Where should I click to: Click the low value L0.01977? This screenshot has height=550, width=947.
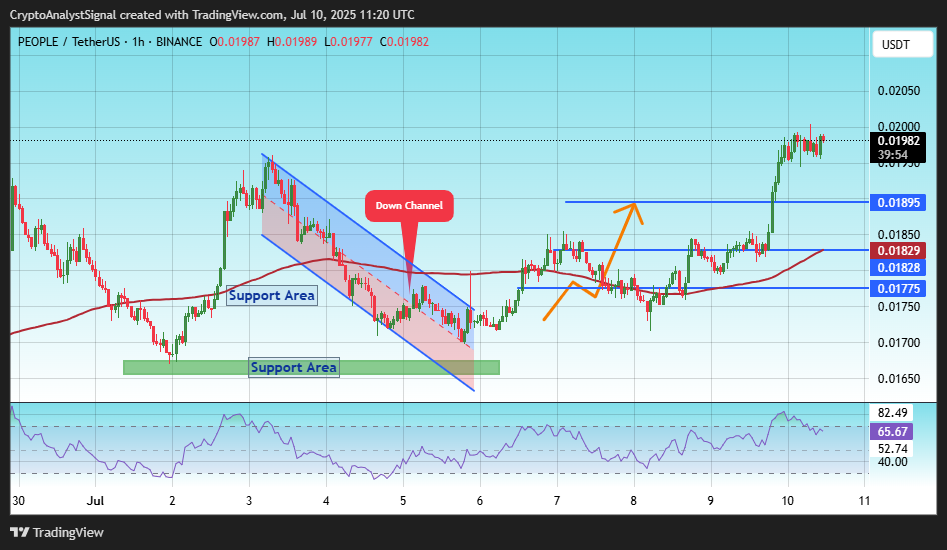tap(348, 42)
